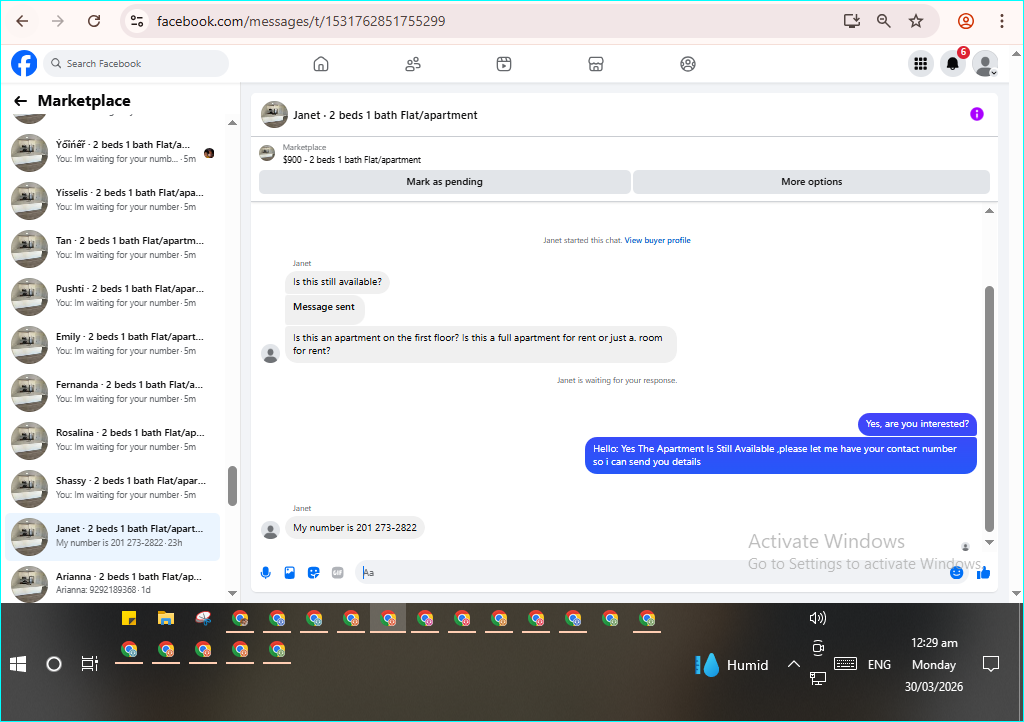Viewport: 1024px width, 722px height.
Task: Open the Facebook logo home link
Action: (x=24, y=63)
